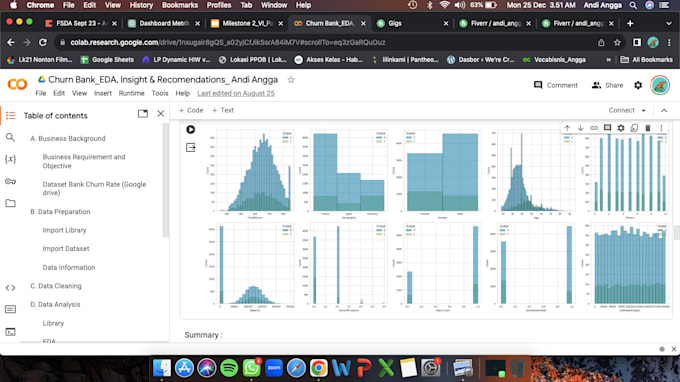The width and height of the screenshot is (680, 382).
Task: Add a Text cell
Action: click(x=223, y=110)
